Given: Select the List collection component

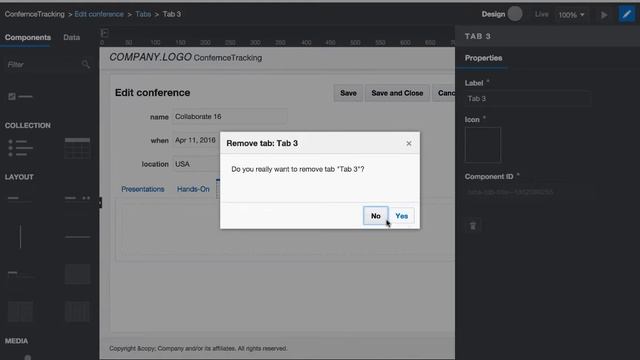Looking at the screenshot, I should [x=20, y=148].
